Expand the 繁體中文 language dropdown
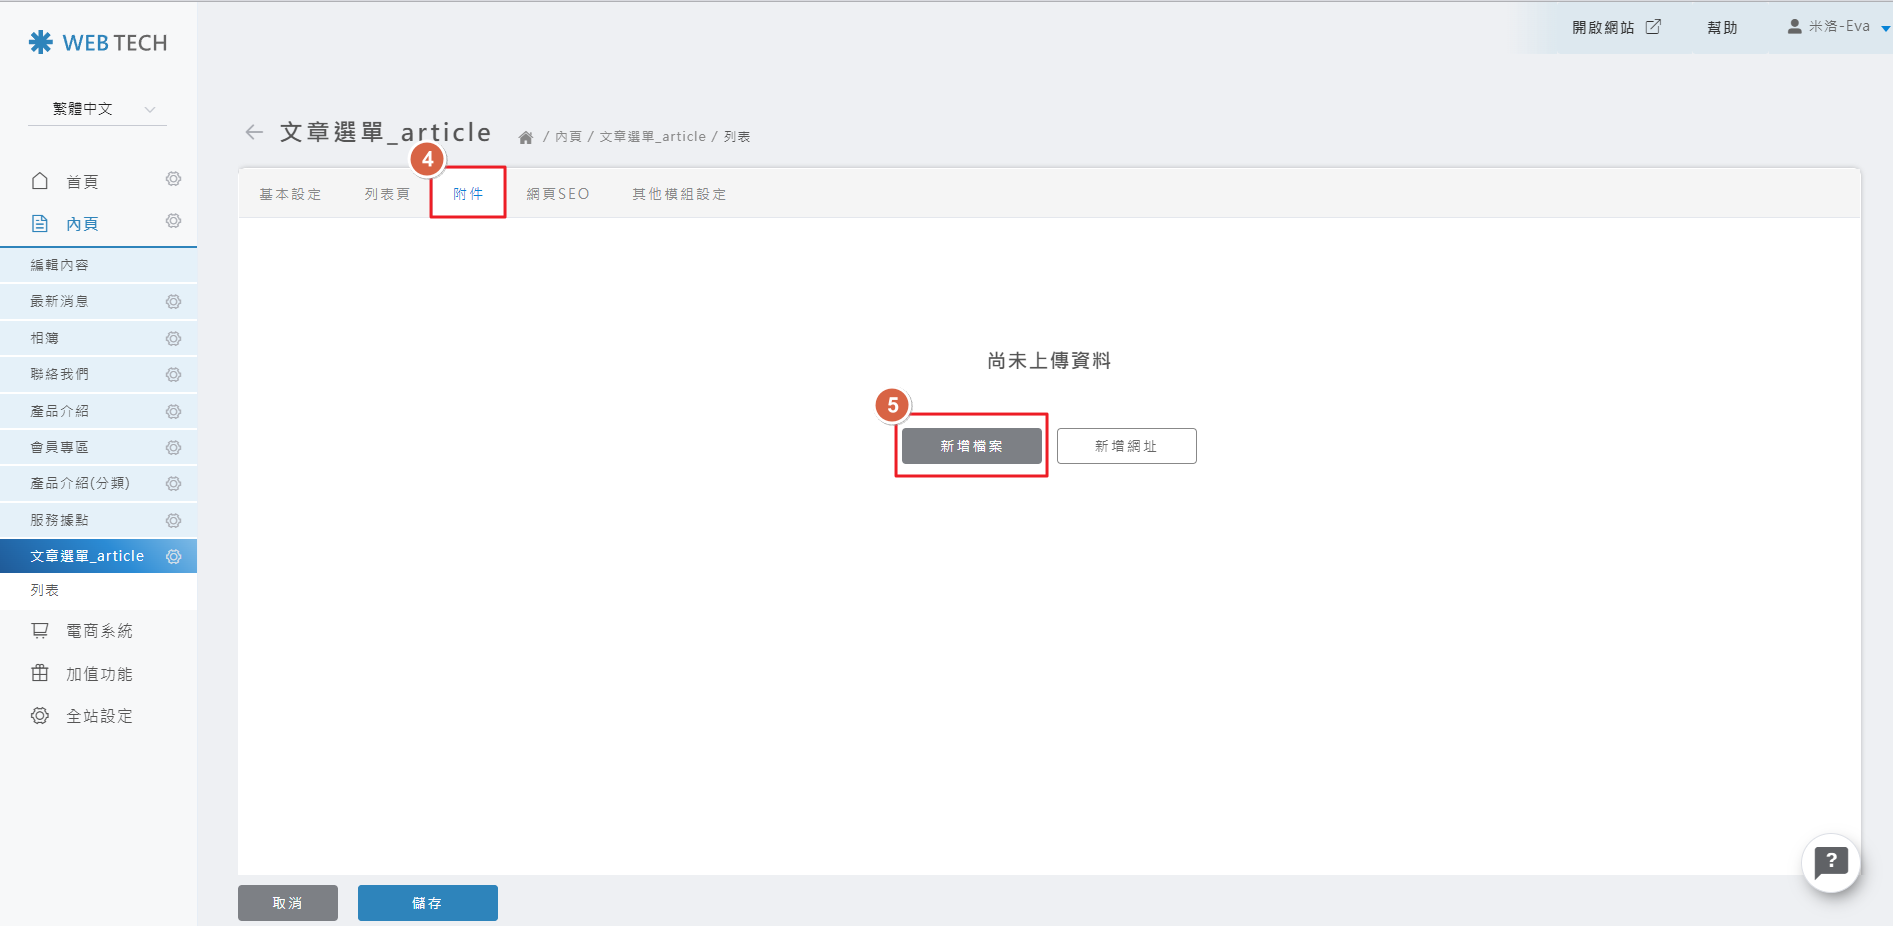 pyautogui.click(x=98, y=109)
